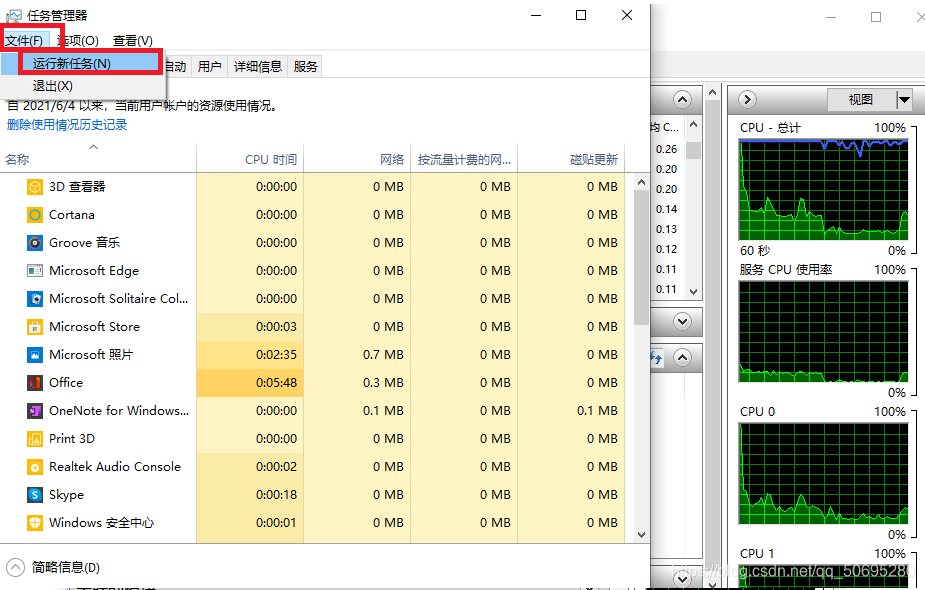Sort by 按流量计费的网络 column header
The image size is (925, 590).
click(x=464, y=159)
